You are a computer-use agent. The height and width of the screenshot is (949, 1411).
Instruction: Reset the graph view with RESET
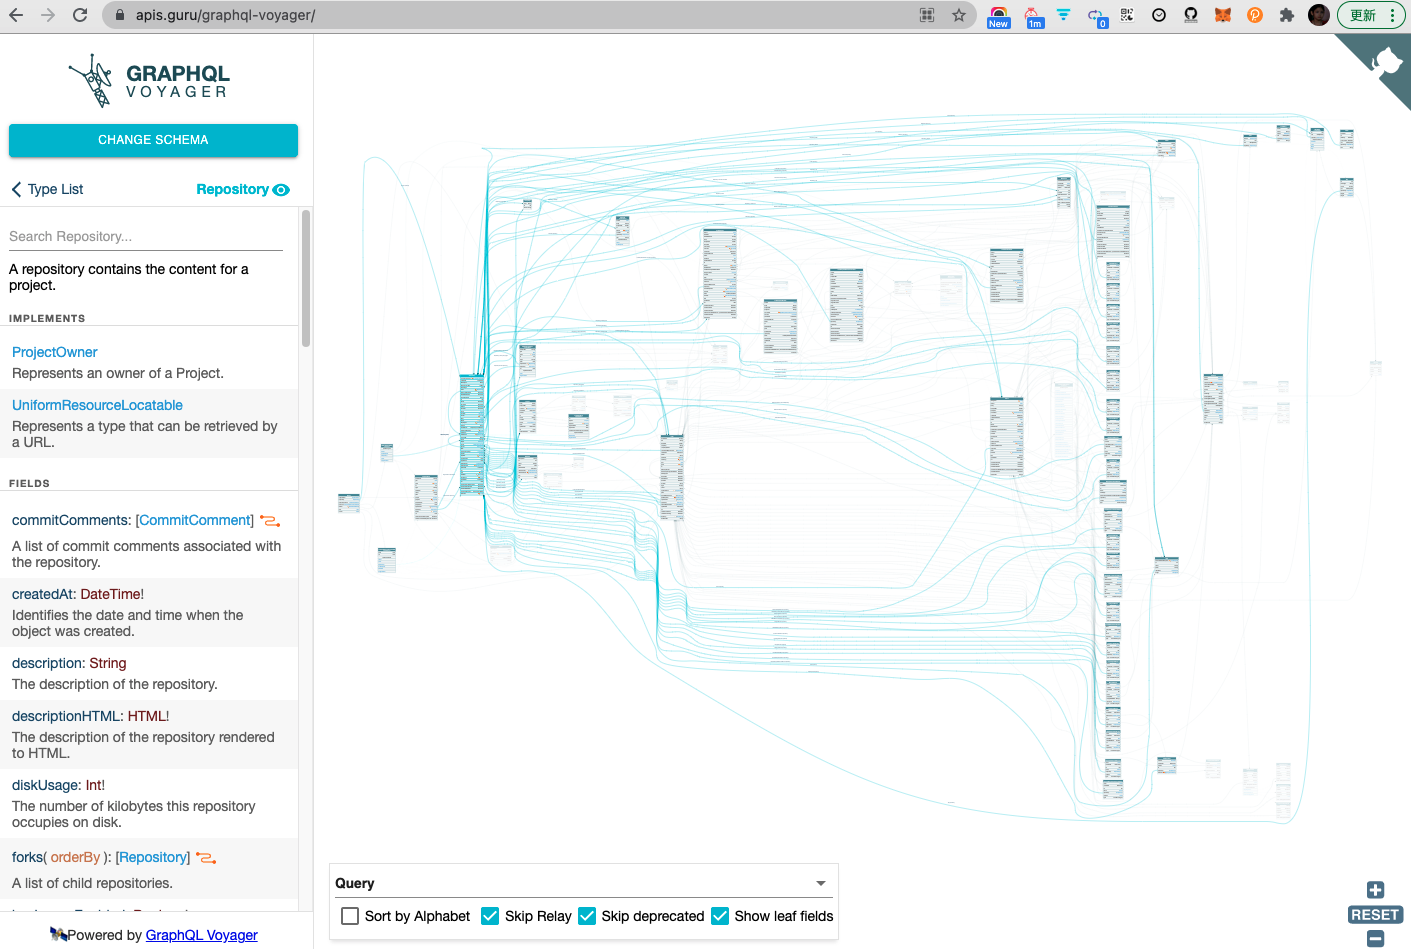tap(1375, 915)
